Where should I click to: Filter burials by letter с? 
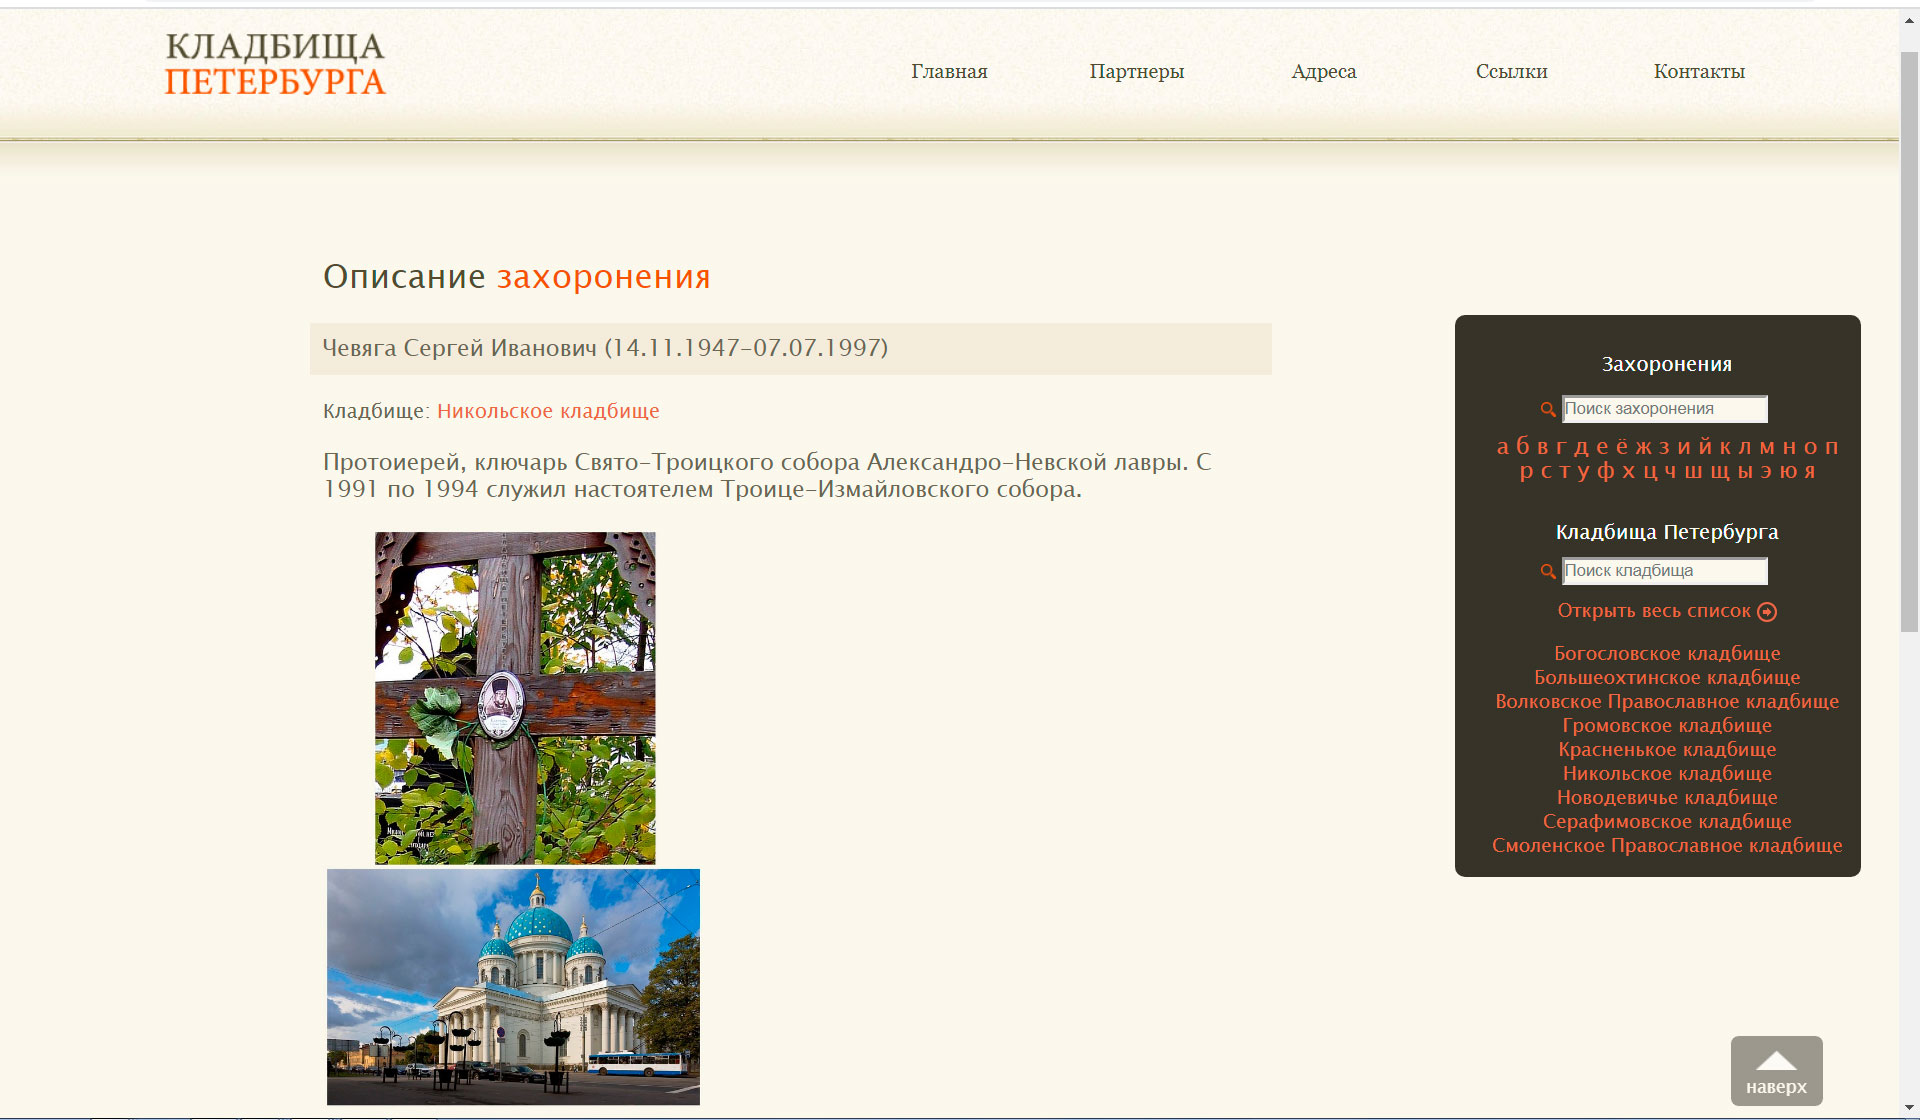1546,472
